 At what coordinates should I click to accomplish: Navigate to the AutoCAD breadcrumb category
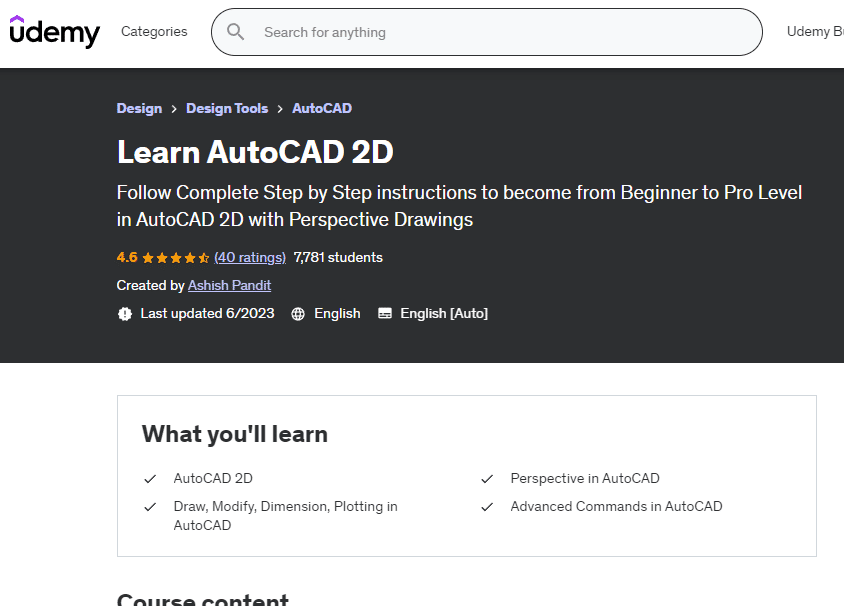click(x=322, y=109)
